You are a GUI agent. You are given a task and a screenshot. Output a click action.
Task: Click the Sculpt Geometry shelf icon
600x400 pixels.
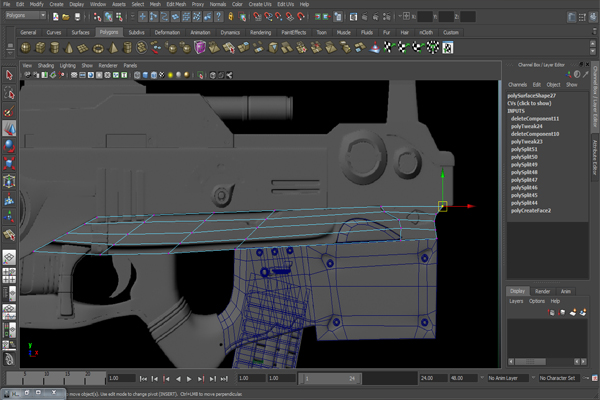[x=375, y=48]
